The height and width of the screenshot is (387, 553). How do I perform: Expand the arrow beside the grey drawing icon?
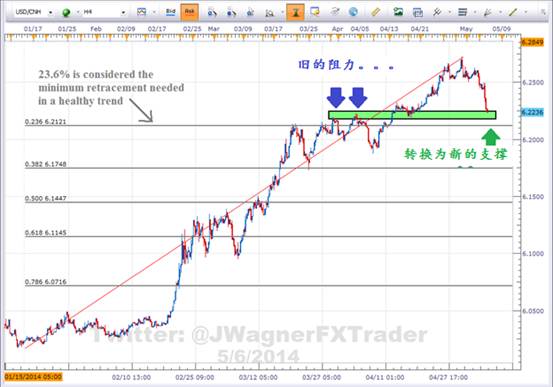pos(500,12)
